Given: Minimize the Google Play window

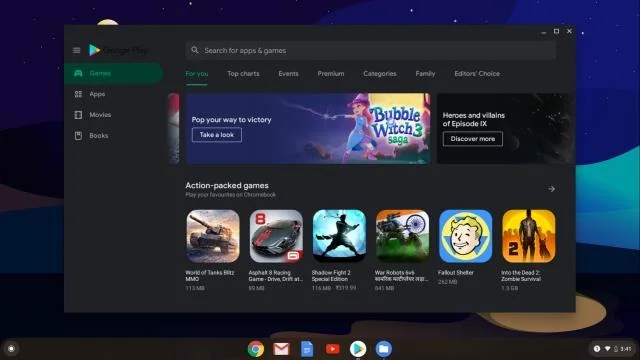Looking at the screenshot, I should tap(543, 32).
